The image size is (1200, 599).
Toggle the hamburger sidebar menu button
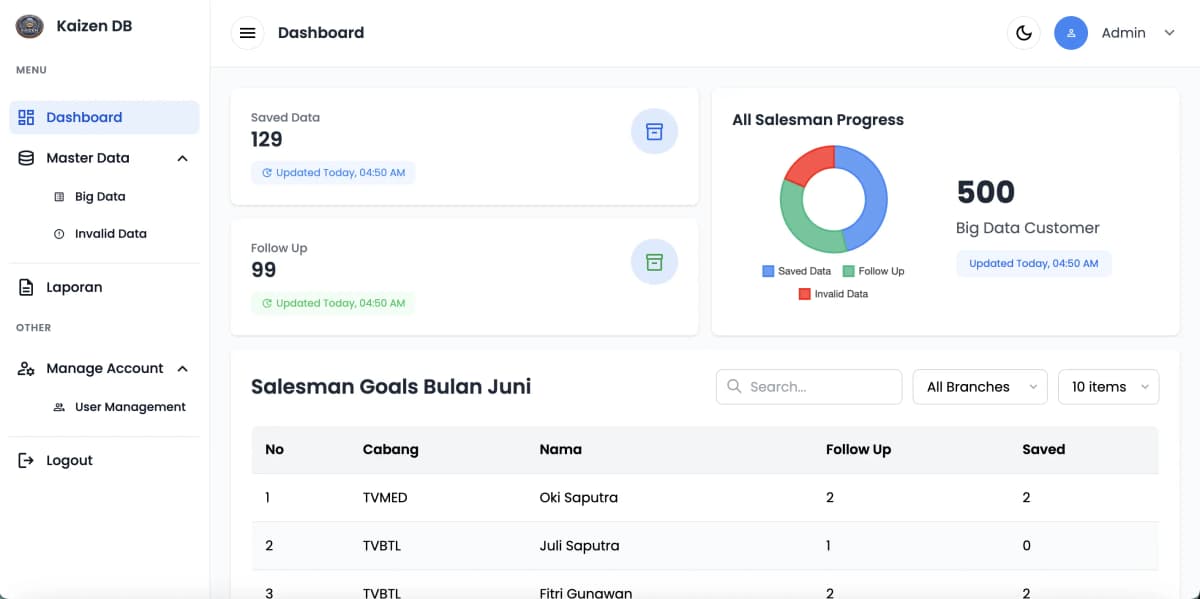248,33
